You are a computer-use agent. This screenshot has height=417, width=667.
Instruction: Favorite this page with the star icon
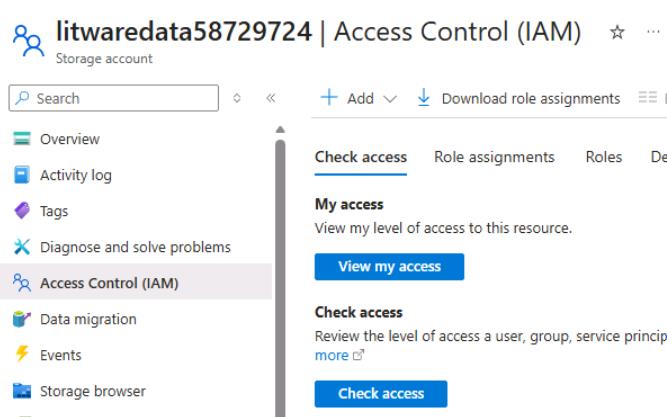click(x=617, y=32)
